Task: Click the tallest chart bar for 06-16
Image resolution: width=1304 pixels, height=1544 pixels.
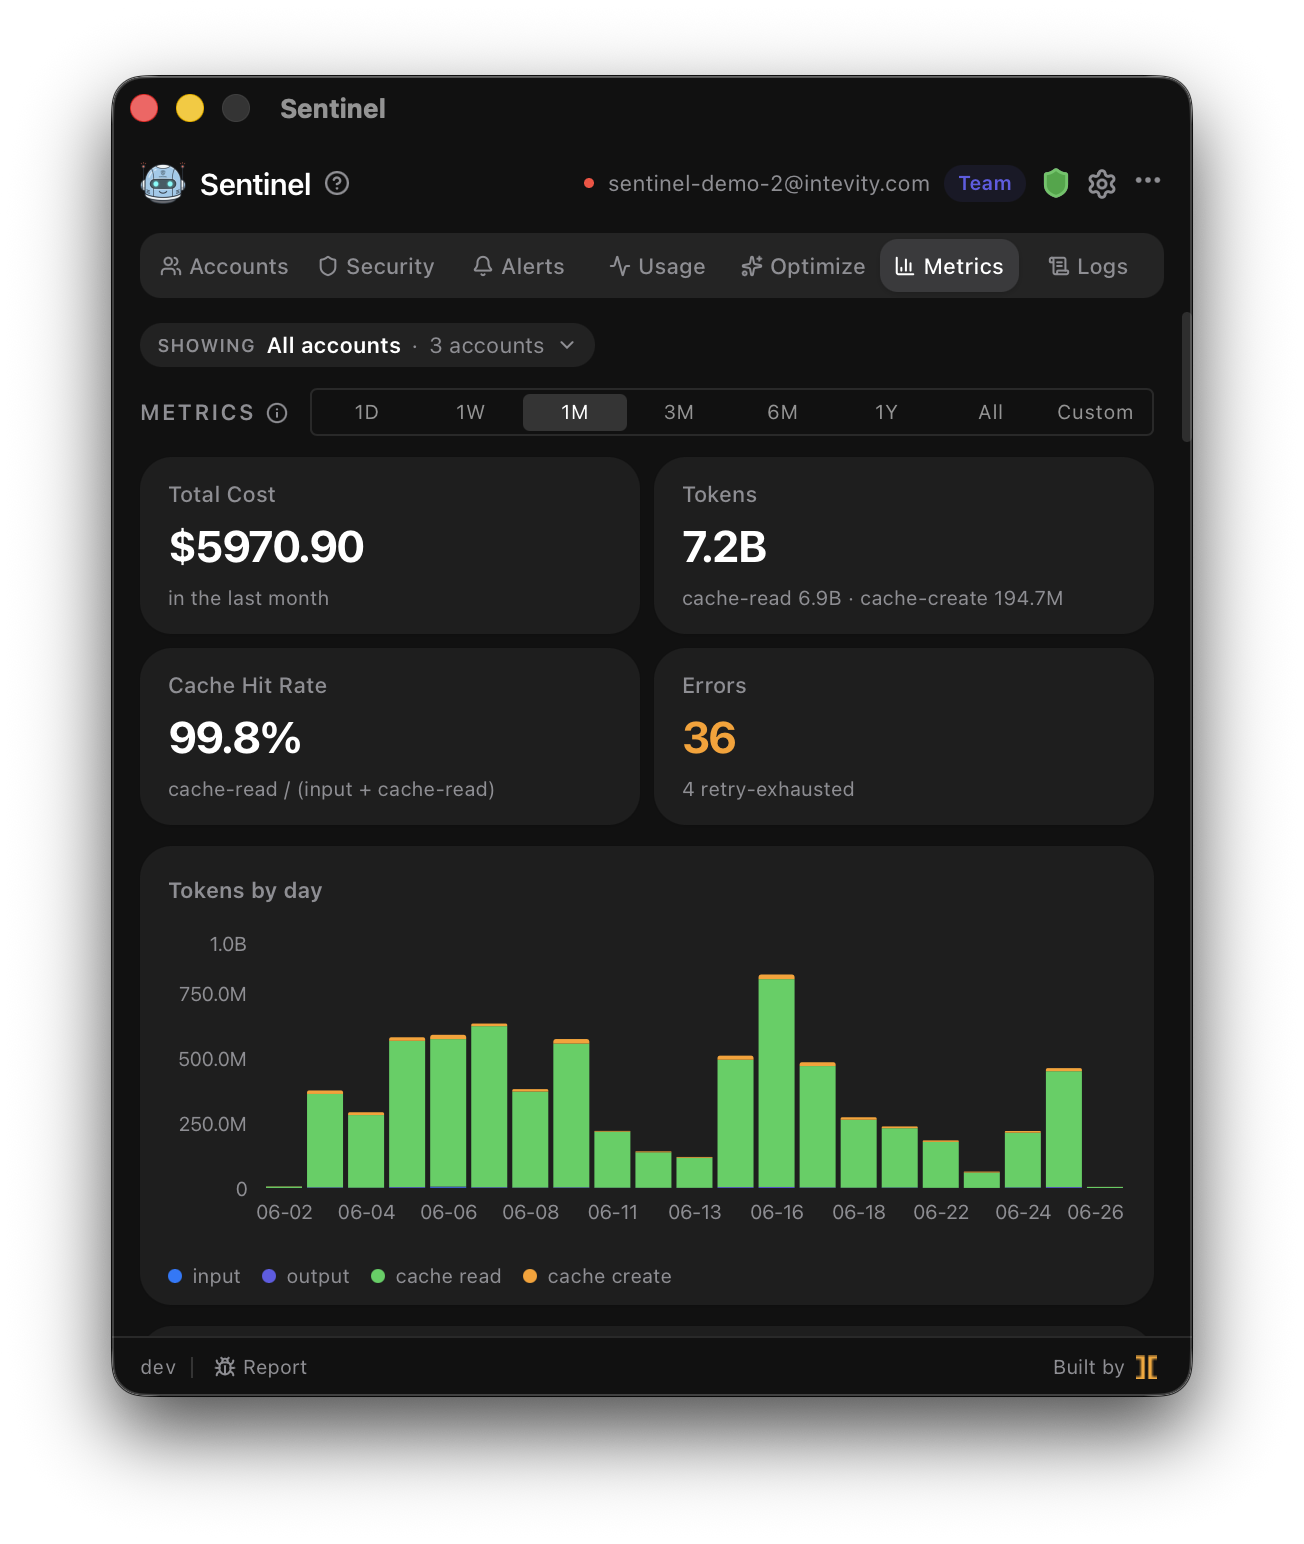Action: coord(777,1081)
